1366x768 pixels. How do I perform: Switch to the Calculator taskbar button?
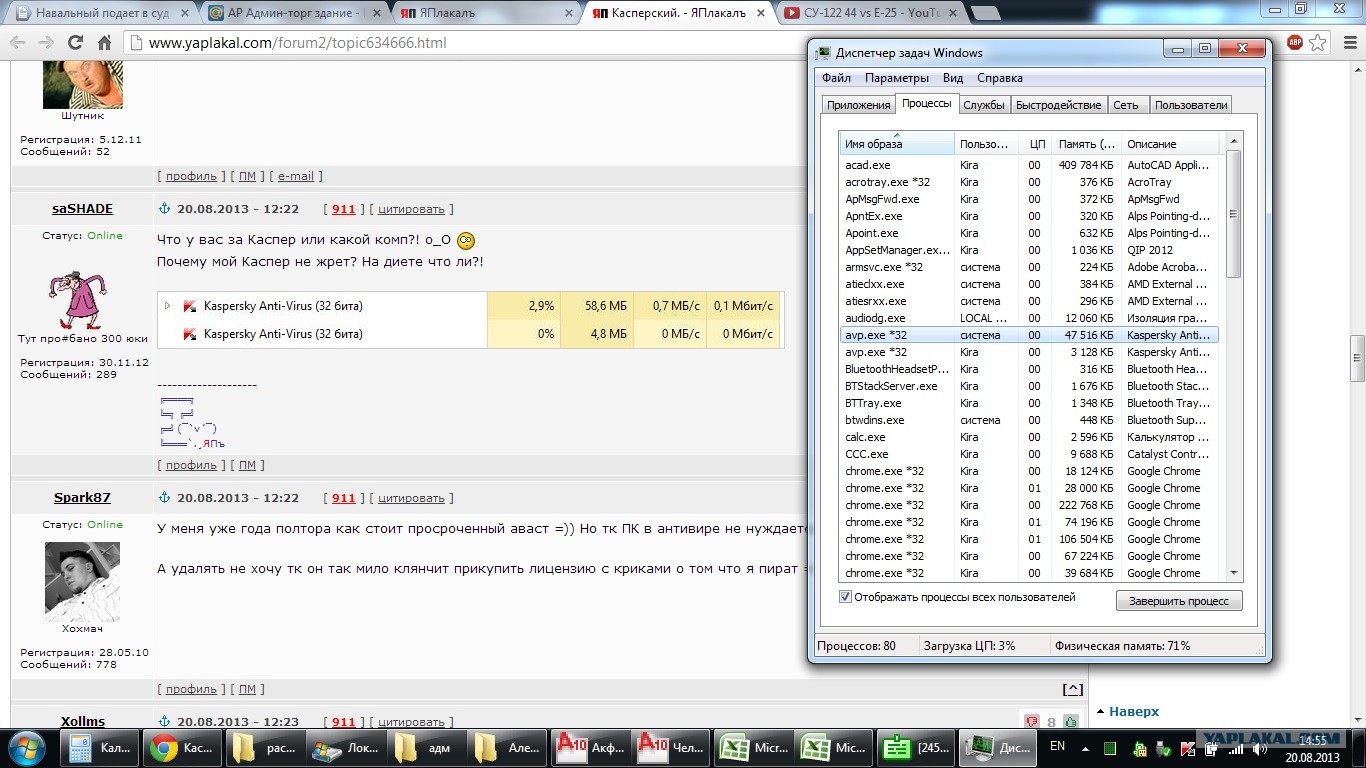tap(101, 747)
